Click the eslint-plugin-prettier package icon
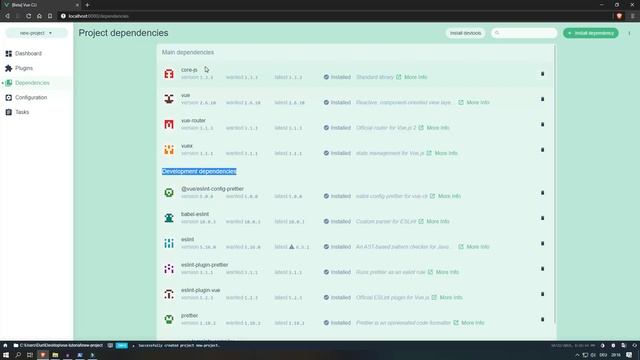 pos(169,269)
